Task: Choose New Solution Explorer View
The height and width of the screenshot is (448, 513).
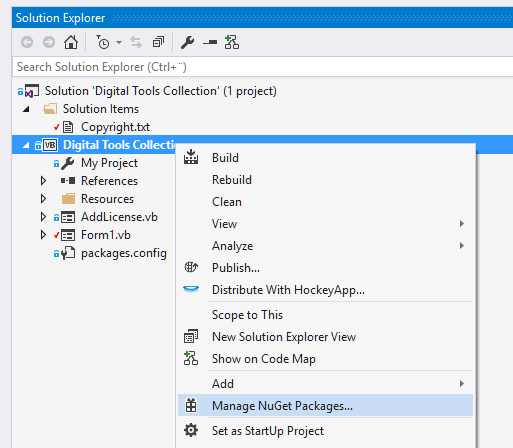Action: tap(325, 337)
